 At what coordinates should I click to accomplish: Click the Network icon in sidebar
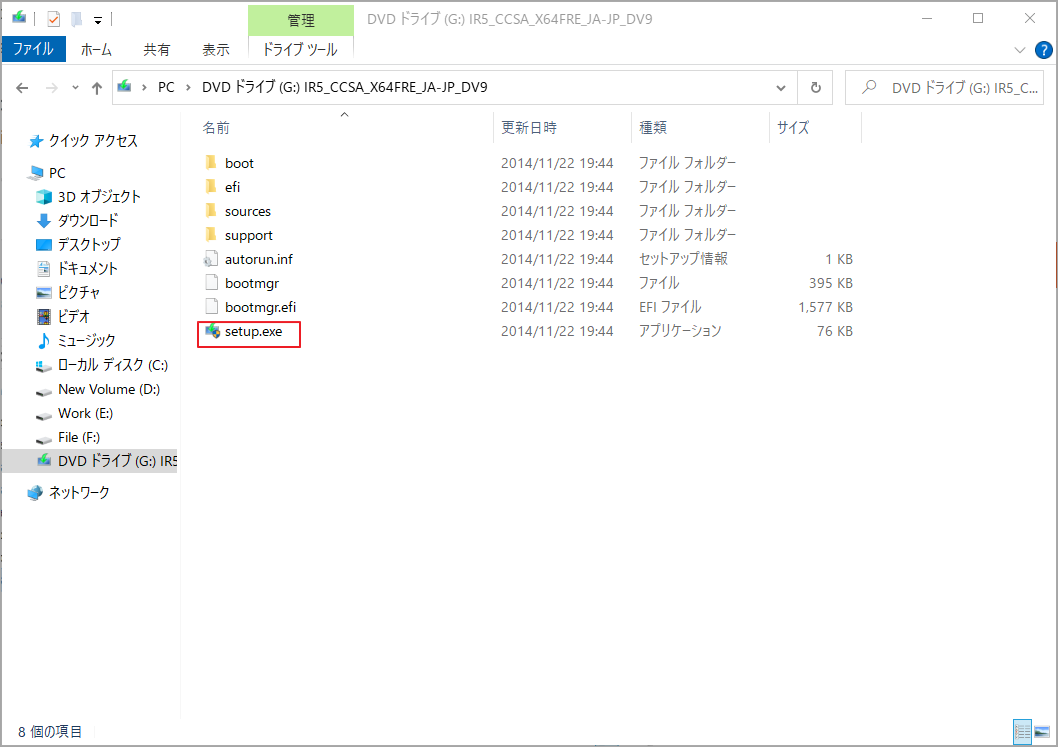35,493
